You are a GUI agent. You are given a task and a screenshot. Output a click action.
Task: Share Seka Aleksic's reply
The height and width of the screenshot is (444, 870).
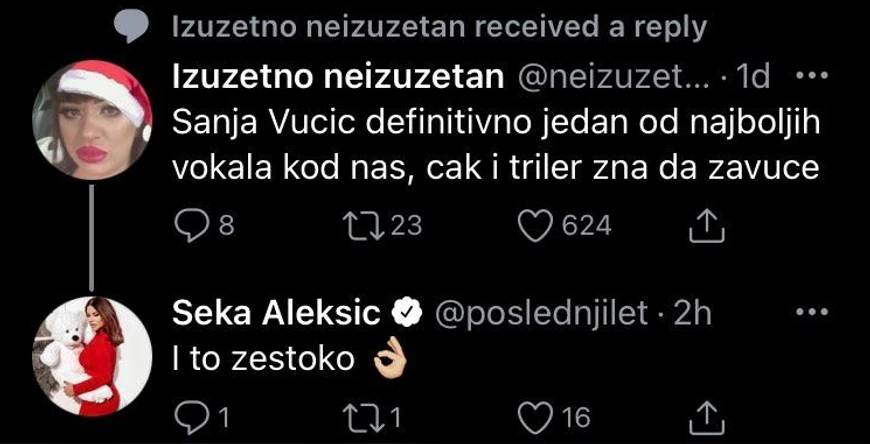pyautogui.click(x=707, y=416)
